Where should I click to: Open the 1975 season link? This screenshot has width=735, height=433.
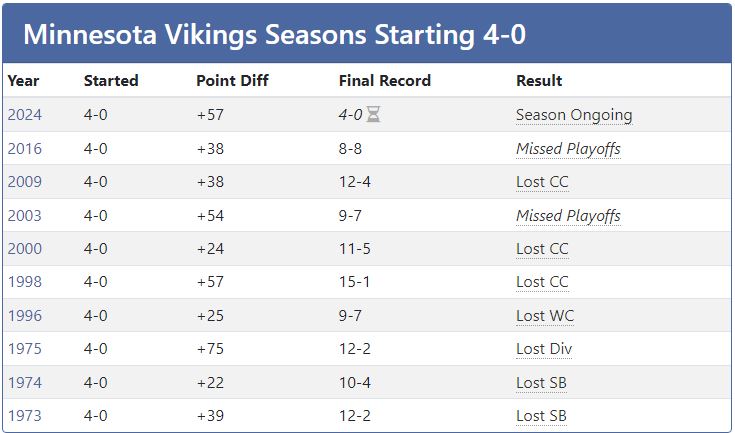coord(25,349)
